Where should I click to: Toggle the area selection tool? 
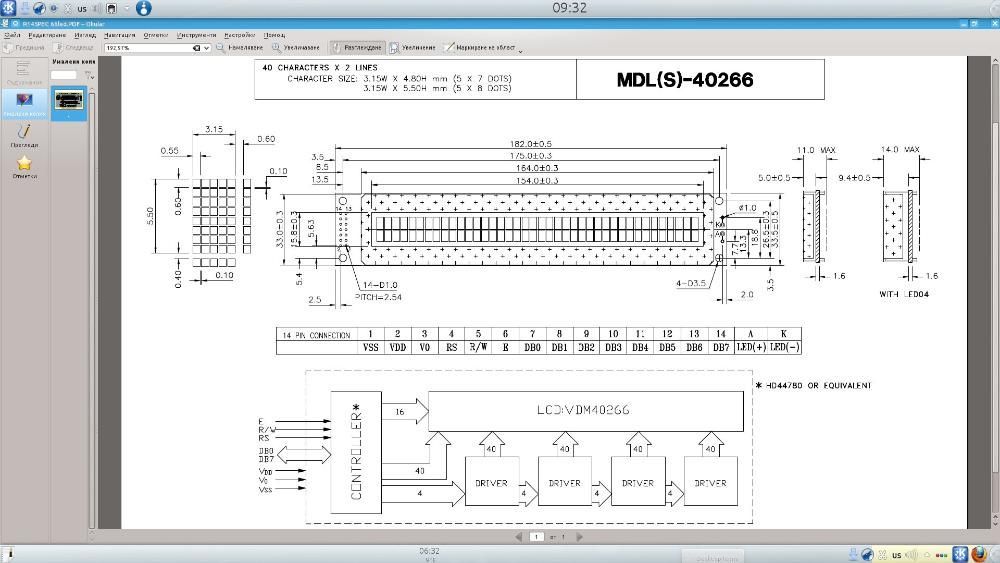480,48
